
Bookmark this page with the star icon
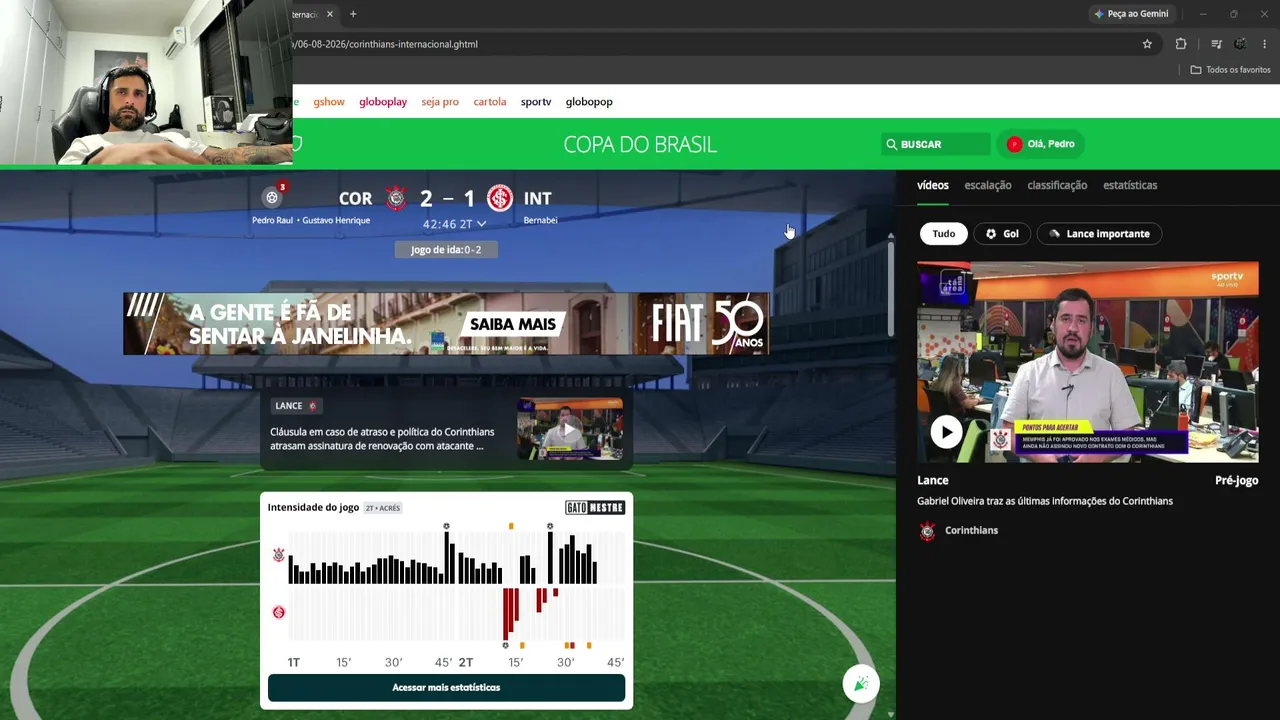pyautogui.click(x=1147, y=44)
